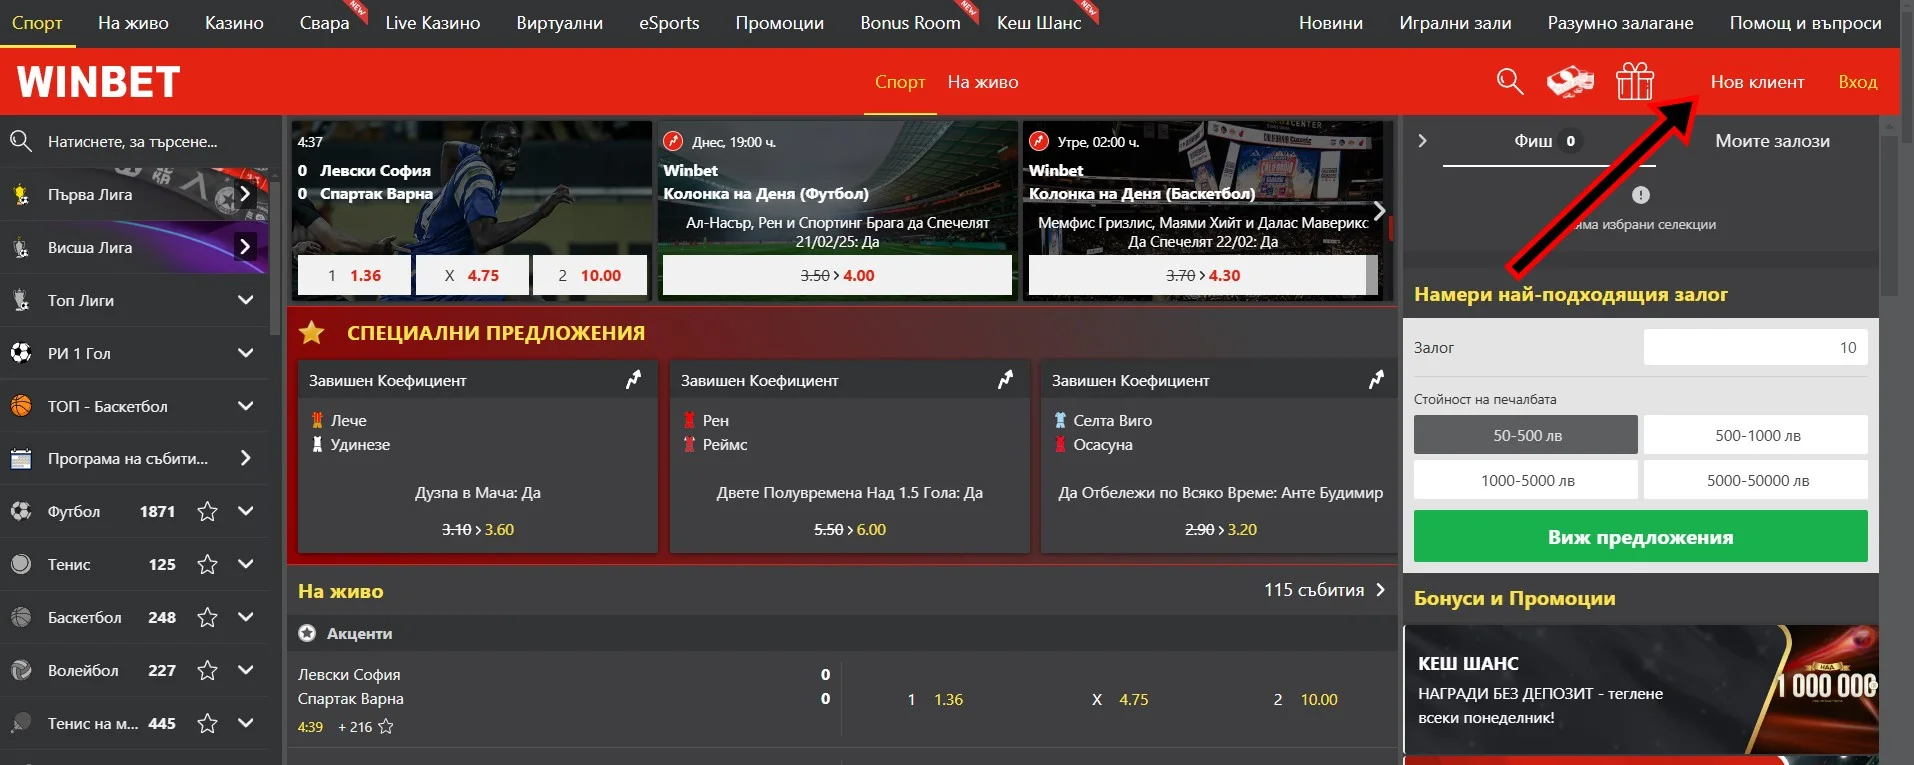Viewport: 1914px width, 765px height.
Task: Expand the РИ 1 Гол section
Action: point(245,352)
